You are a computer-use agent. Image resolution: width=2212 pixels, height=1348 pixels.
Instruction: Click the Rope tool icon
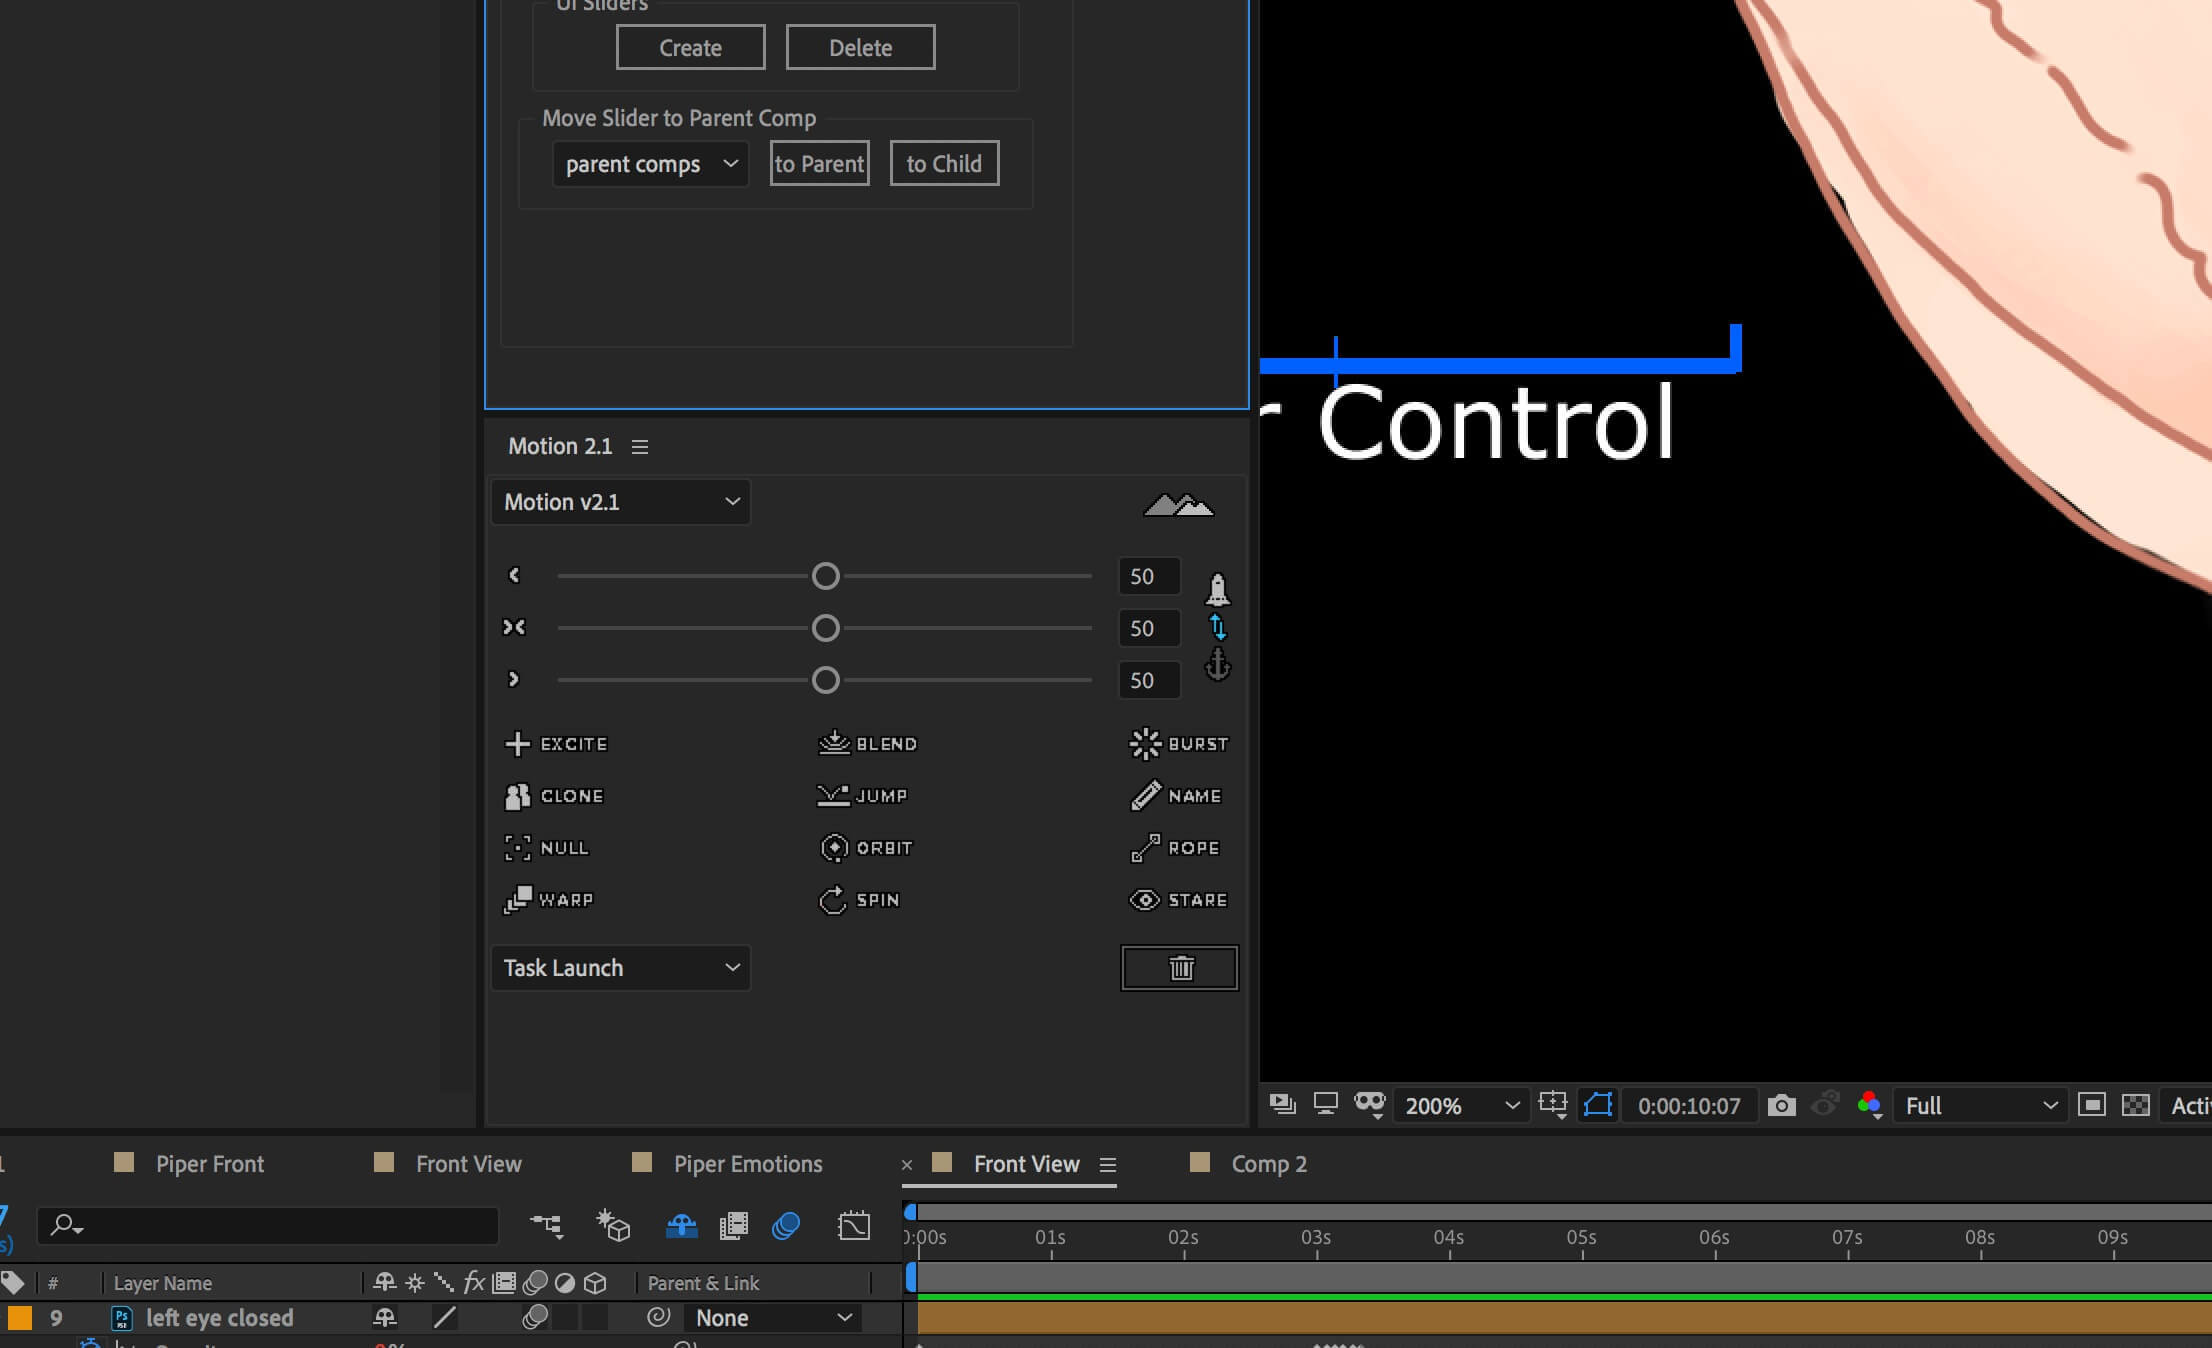1145,848
